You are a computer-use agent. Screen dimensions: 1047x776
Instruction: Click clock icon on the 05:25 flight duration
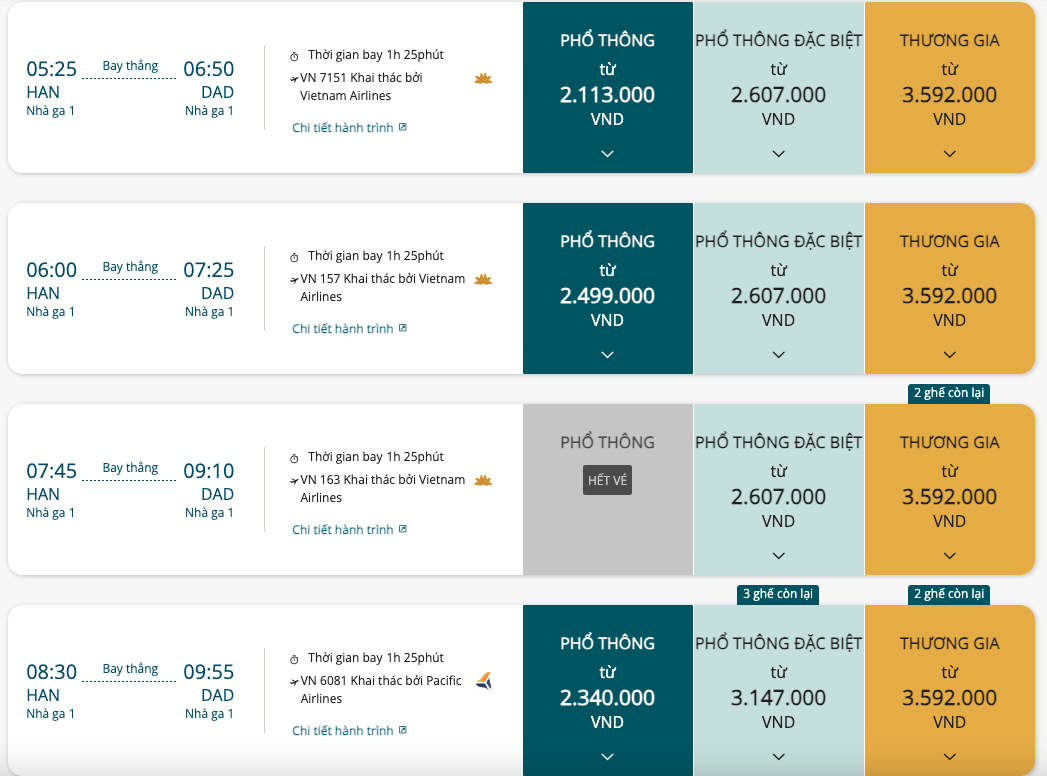click(294, 56)
